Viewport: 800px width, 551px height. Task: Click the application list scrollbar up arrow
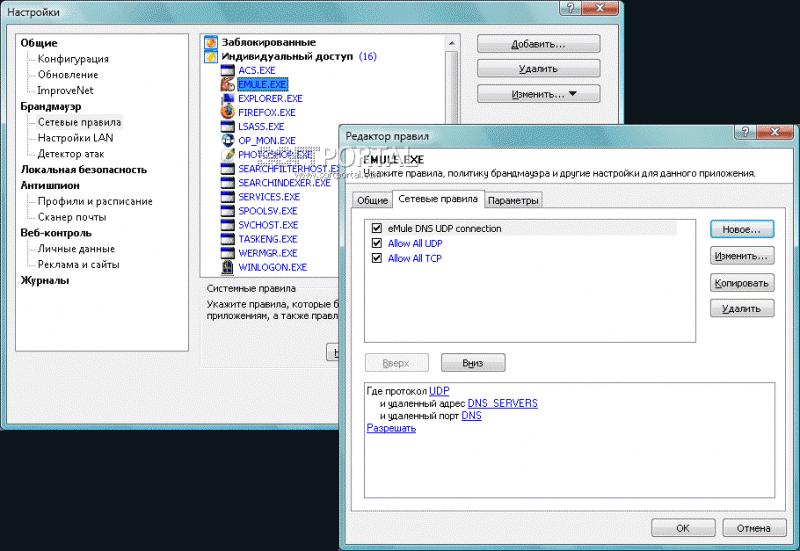coord(452,43)
